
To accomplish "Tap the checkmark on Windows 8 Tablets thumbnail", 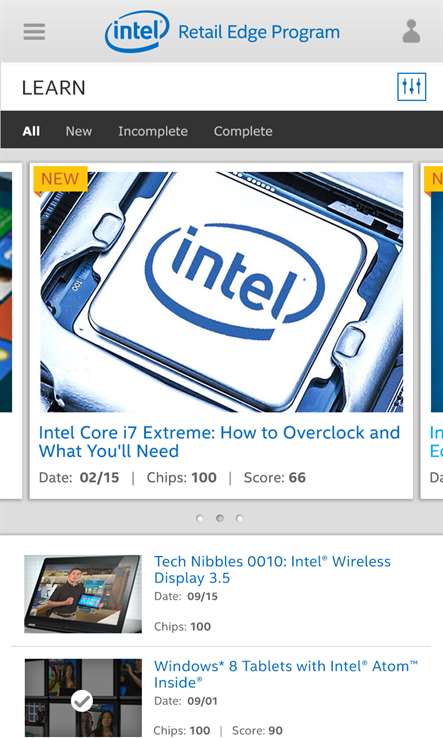I will click(x=82, y=702).
